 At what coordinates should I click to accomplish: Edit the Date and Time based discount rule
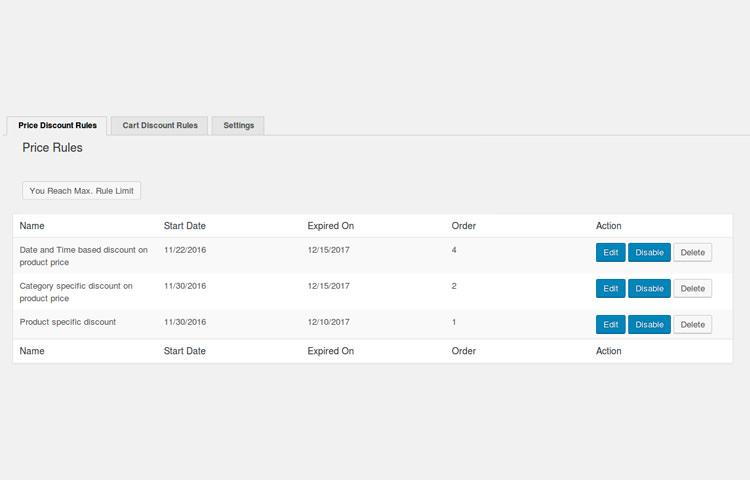pyautogui.click(x=610, y=252)
